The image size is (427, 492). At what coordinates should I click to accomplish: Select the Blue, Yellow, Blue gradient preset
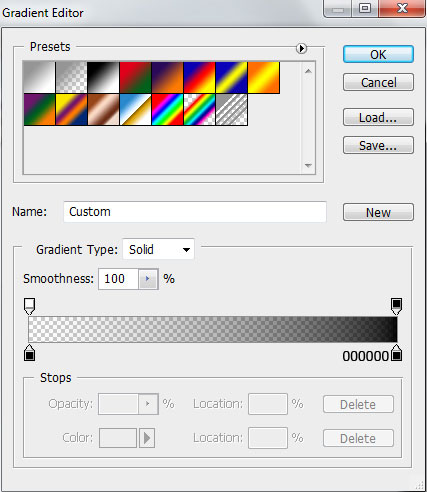[231, 77]
